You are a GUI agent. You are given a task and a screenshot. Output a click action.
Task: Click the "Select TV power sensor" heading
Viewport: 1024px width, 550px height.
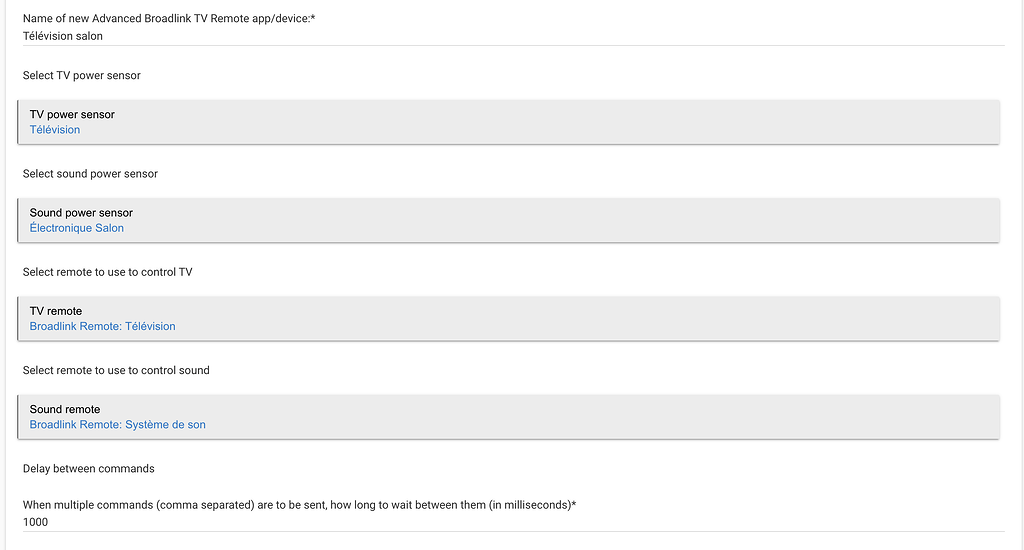pos(82,76)
